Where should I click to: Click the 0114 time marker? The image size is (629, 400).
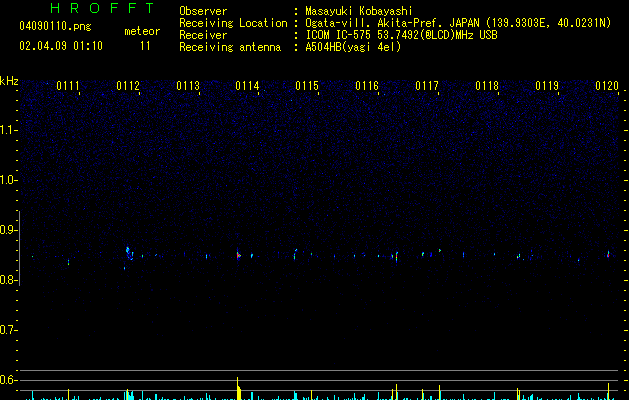click(247, 86)
